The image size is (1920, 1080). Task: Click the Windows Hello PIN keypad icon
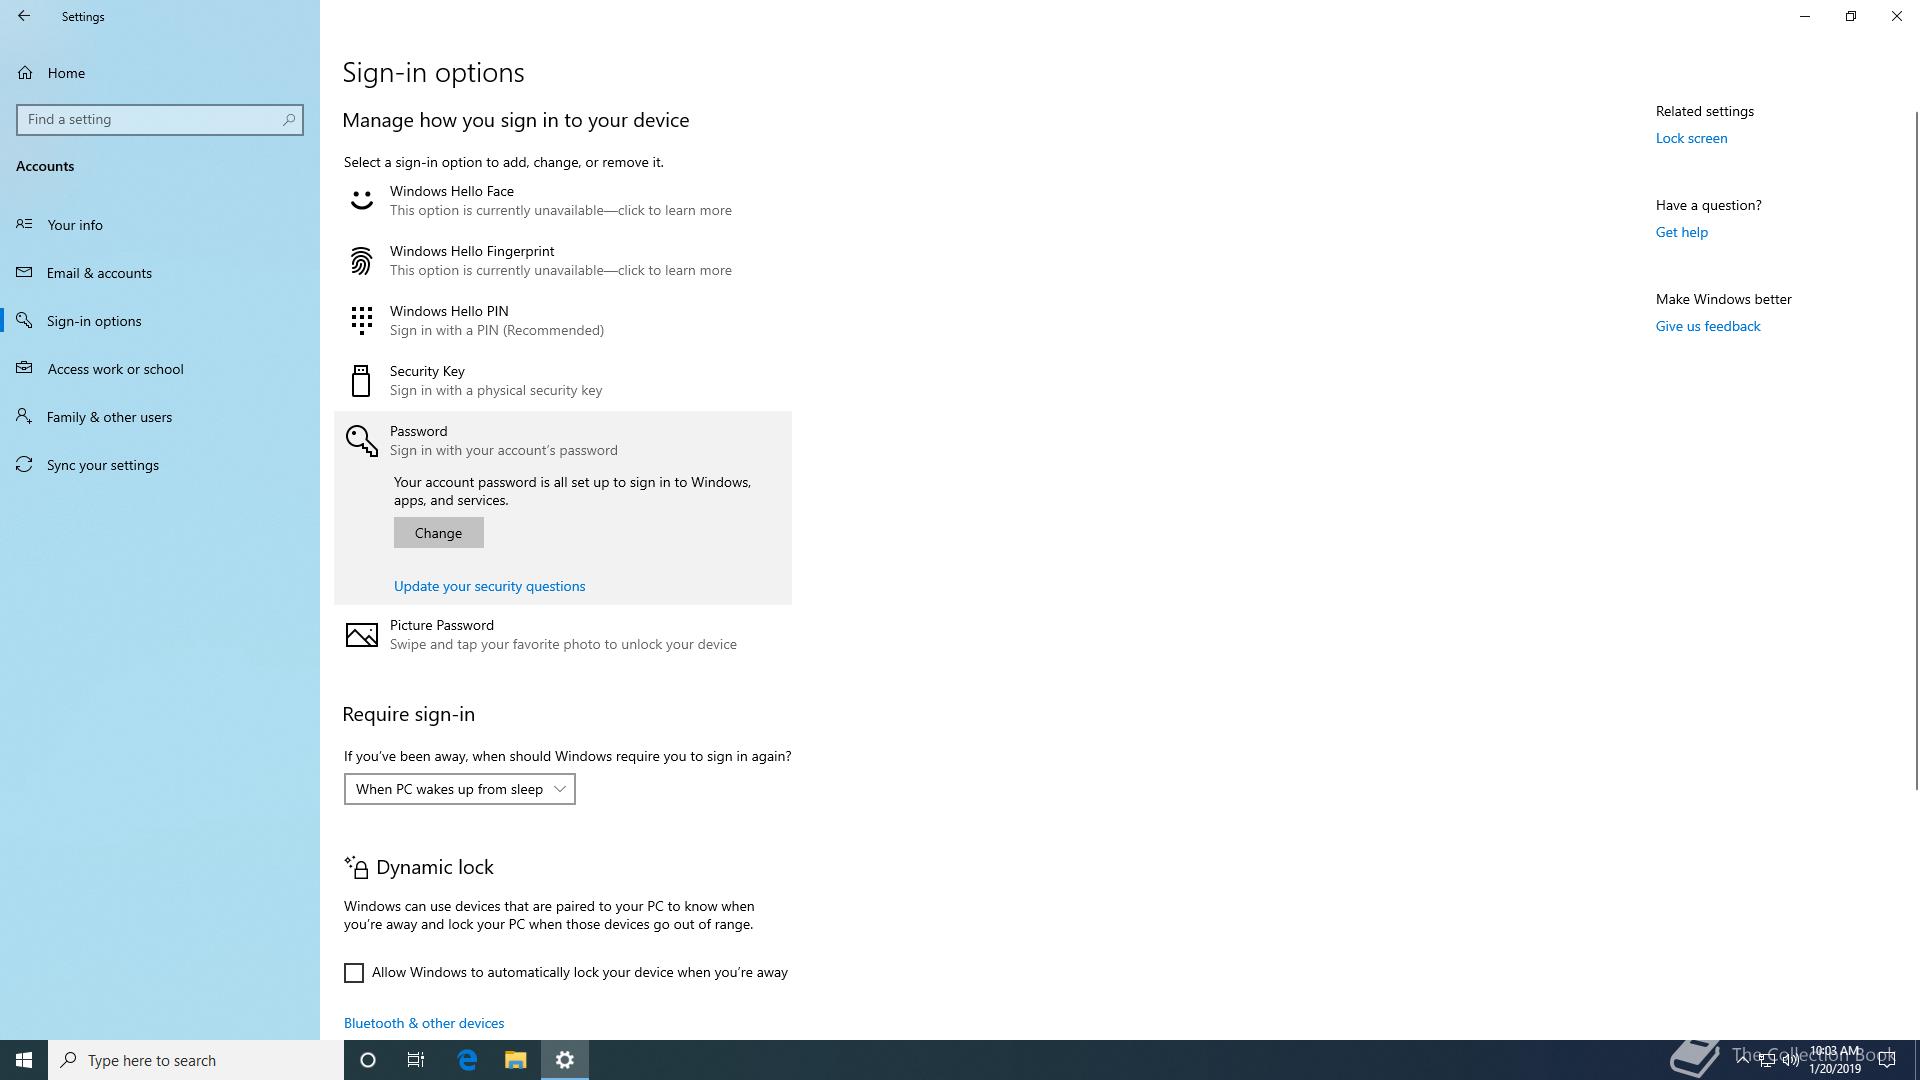tap(361, 320)
